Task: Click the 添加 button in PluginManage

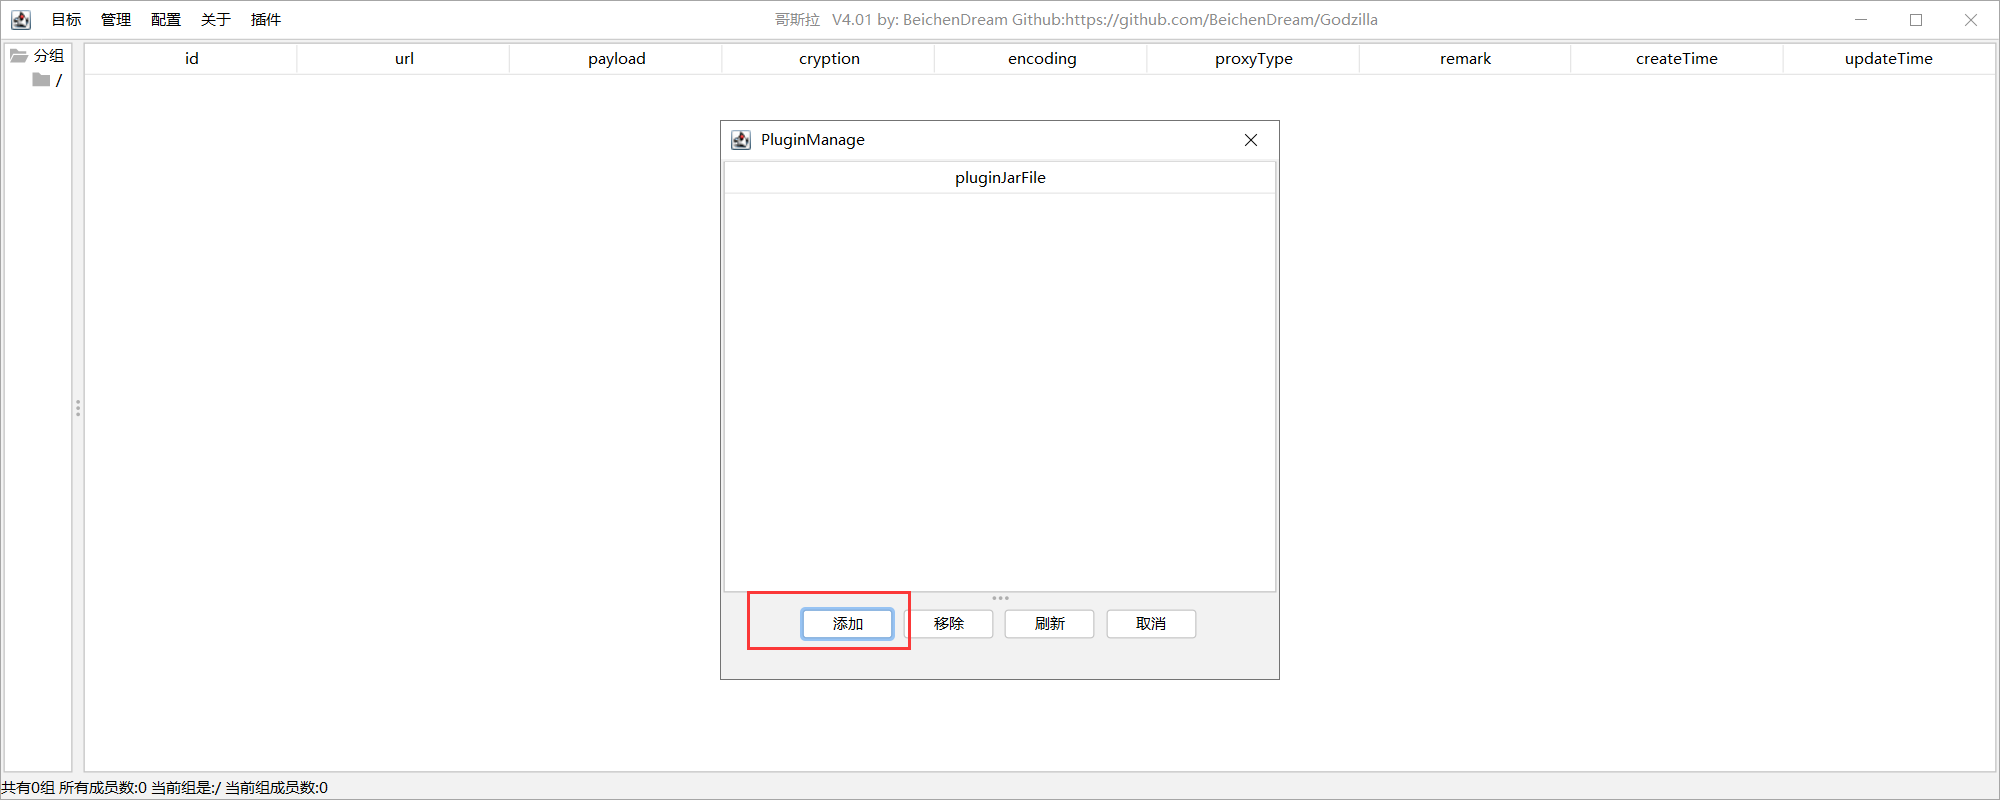Action: [847, 624]
